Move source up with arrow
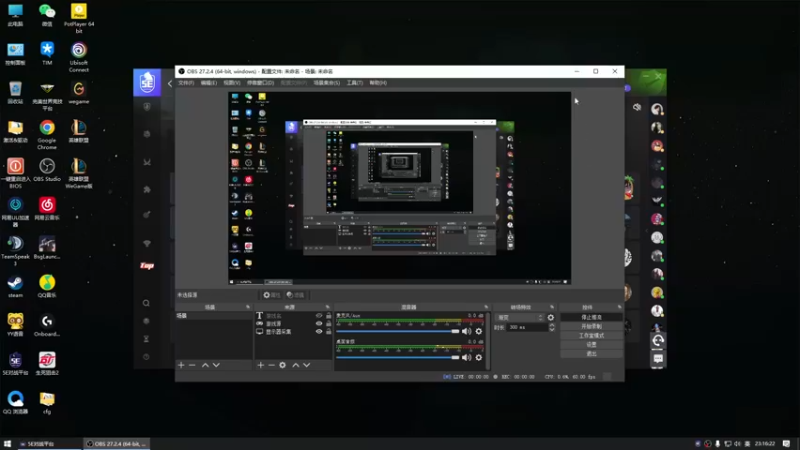 (295, 365)
